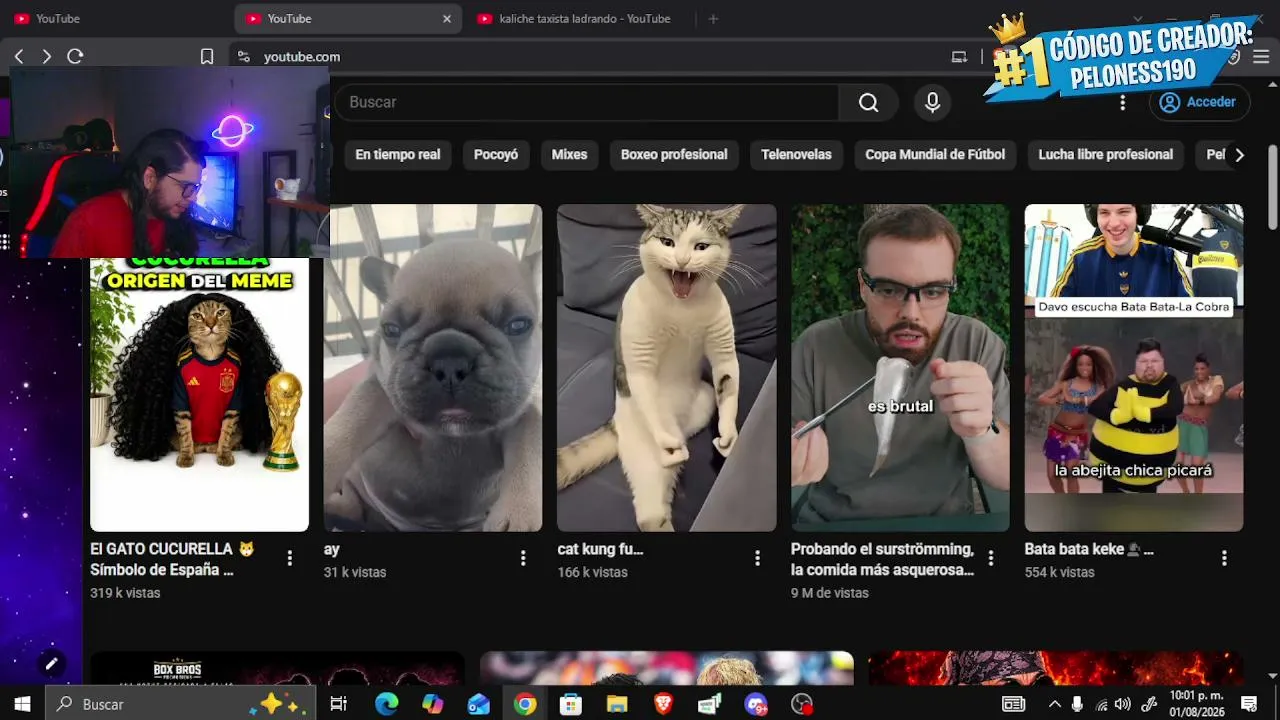The image size is (1280, 720).
Task: Open the browser hamburger menu
Action: click(1261, 57)
